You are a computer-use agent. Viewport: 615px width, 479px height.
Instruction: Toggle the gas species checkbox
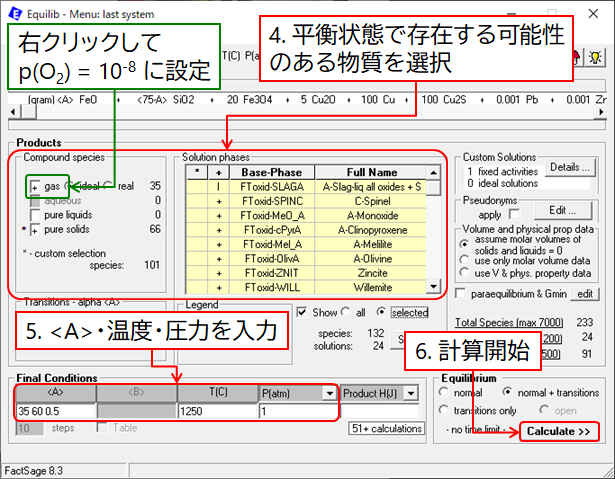35,187
